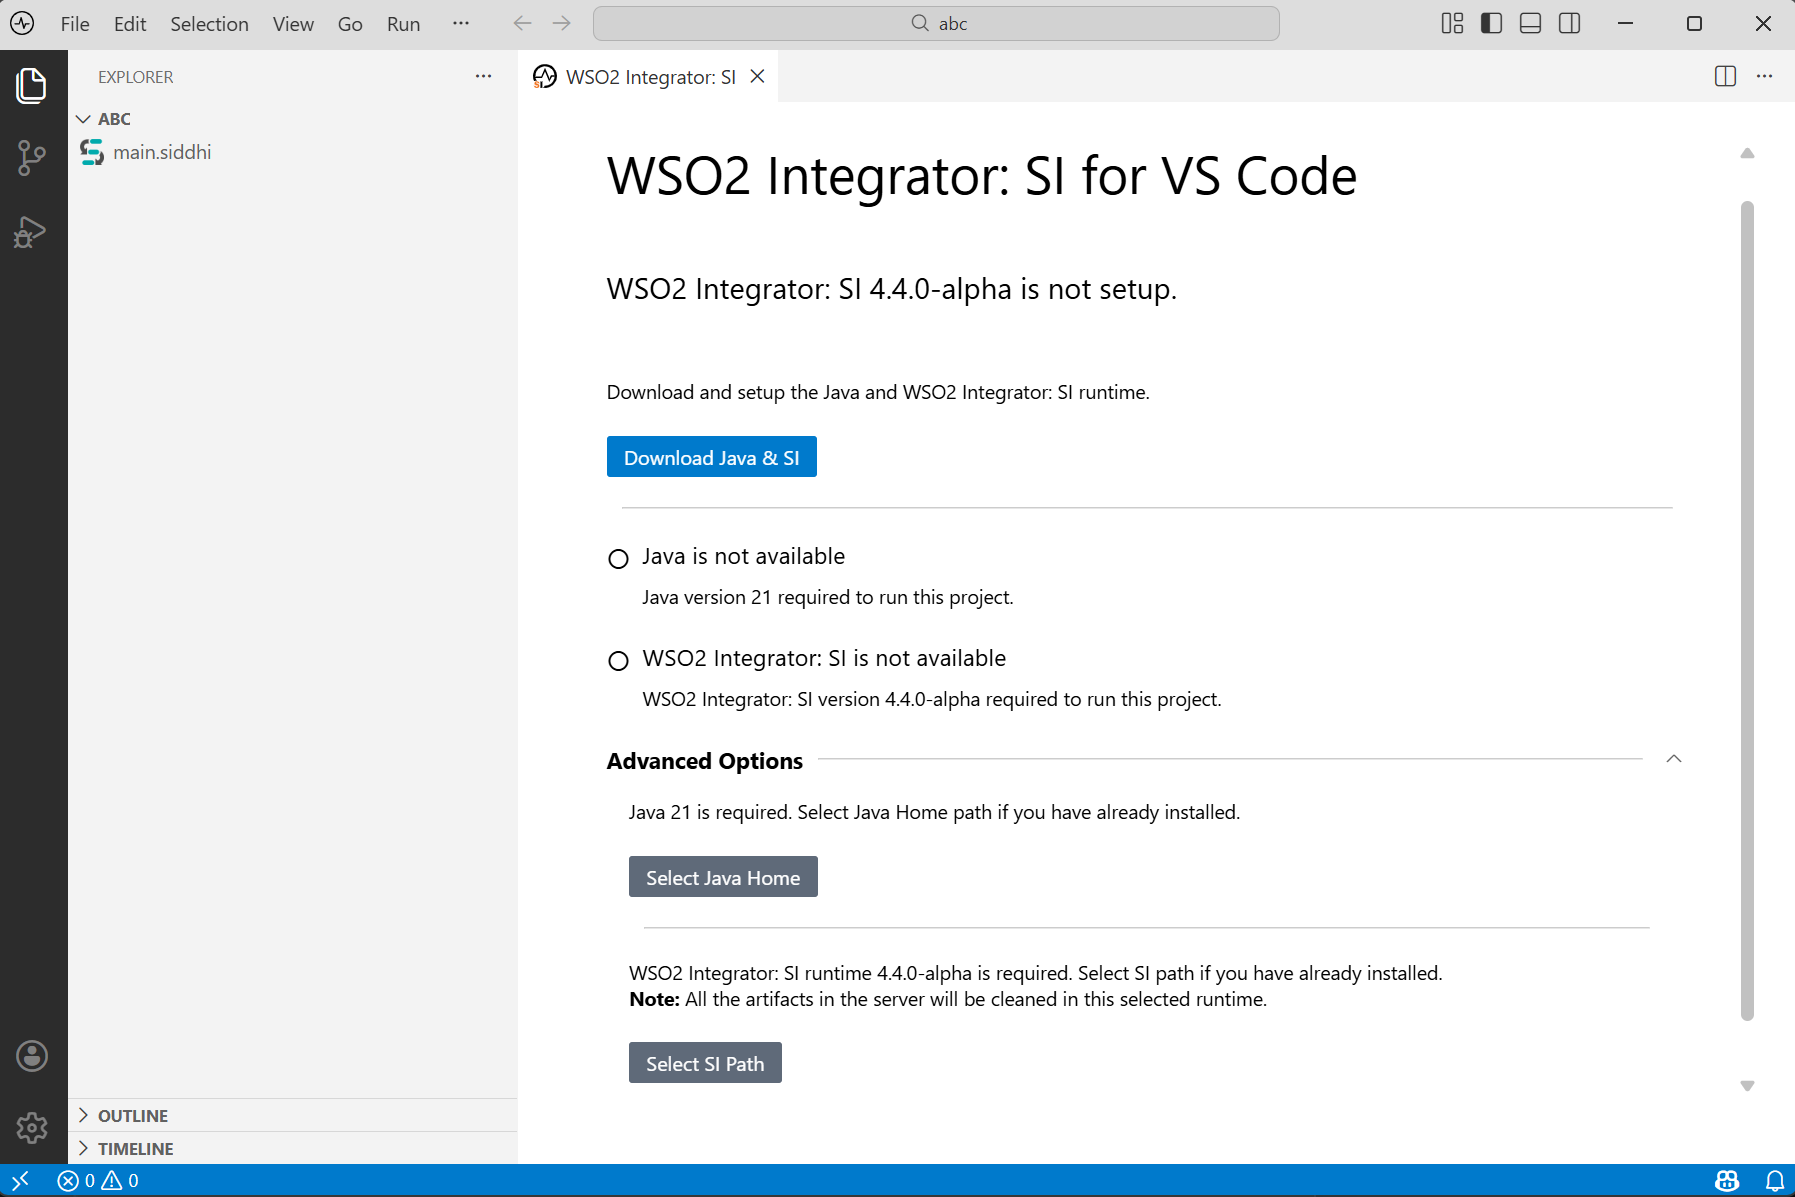Toggle the Panel layout icon
The width and height of the screenshot is (1795, 1197).
(x=1531, y=23)
